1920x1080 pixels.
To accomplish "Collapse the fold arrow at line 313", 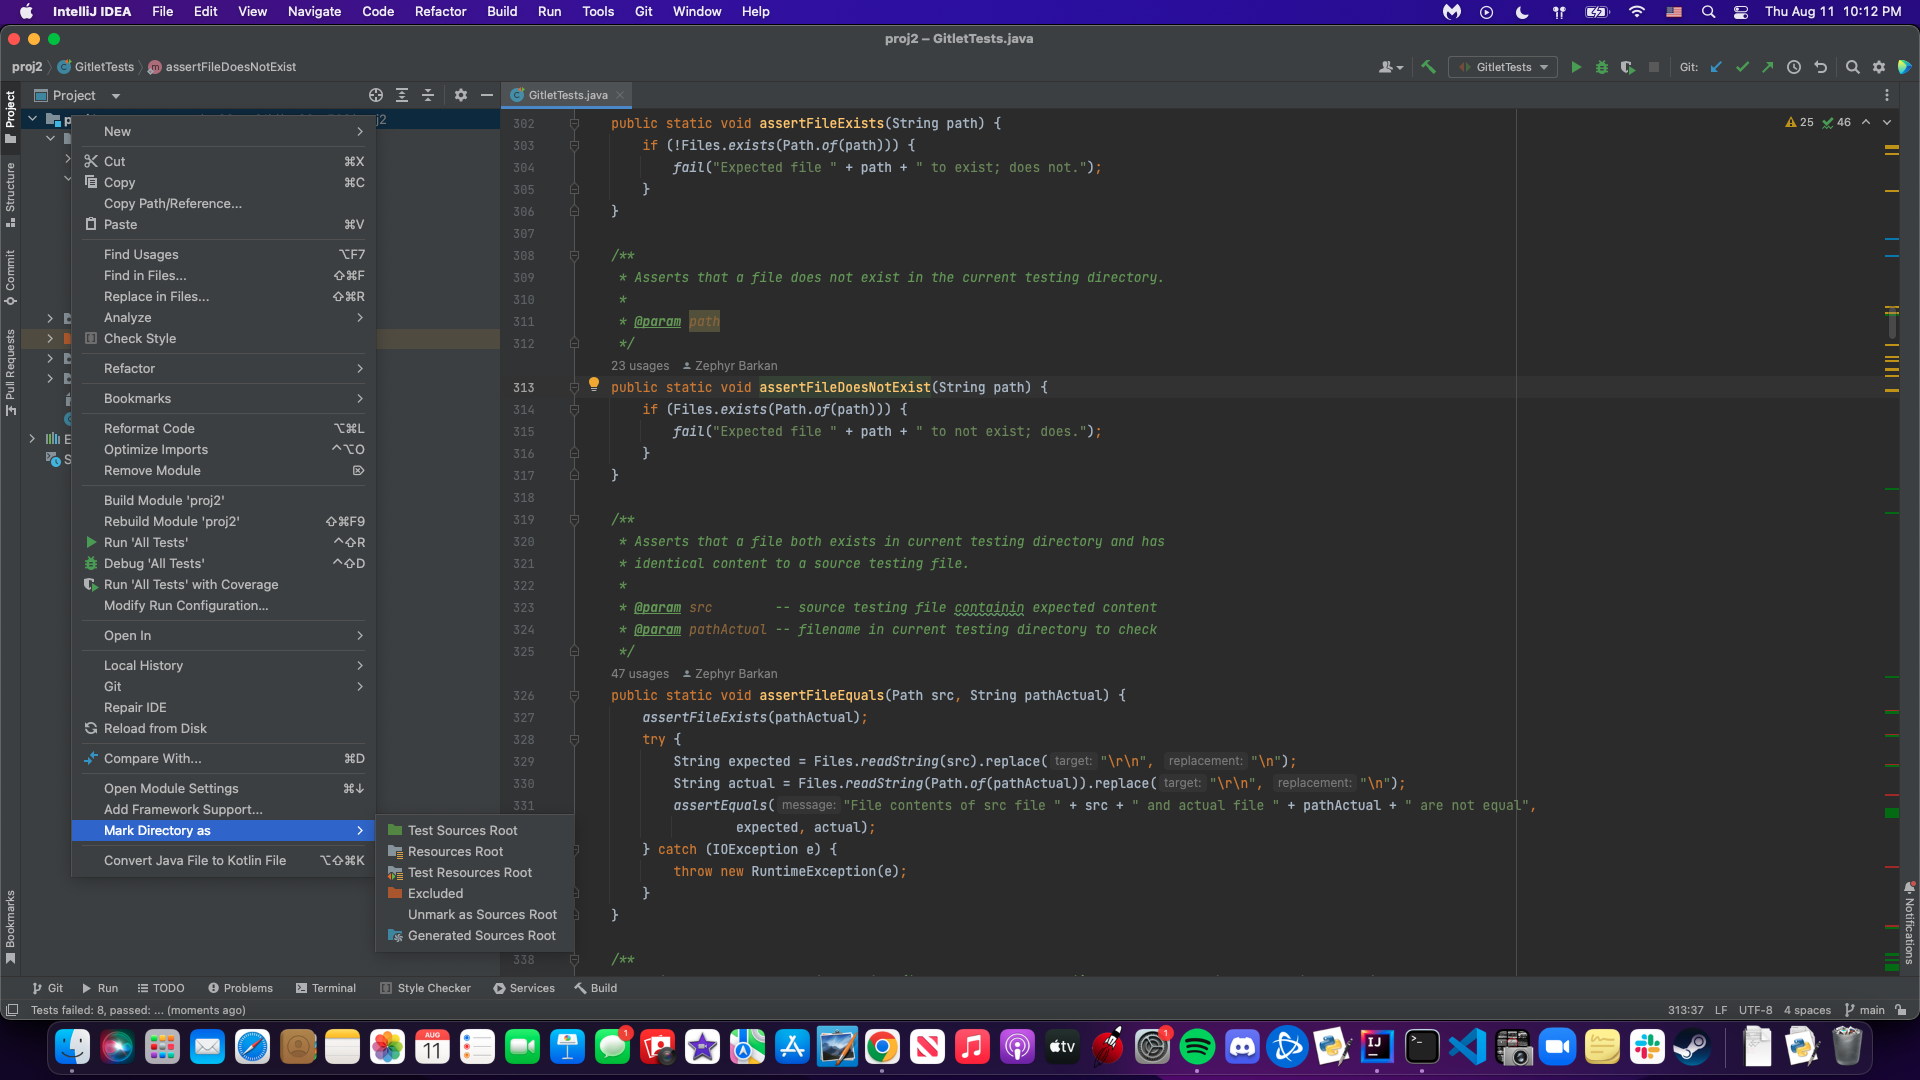I will coord(574,387).
